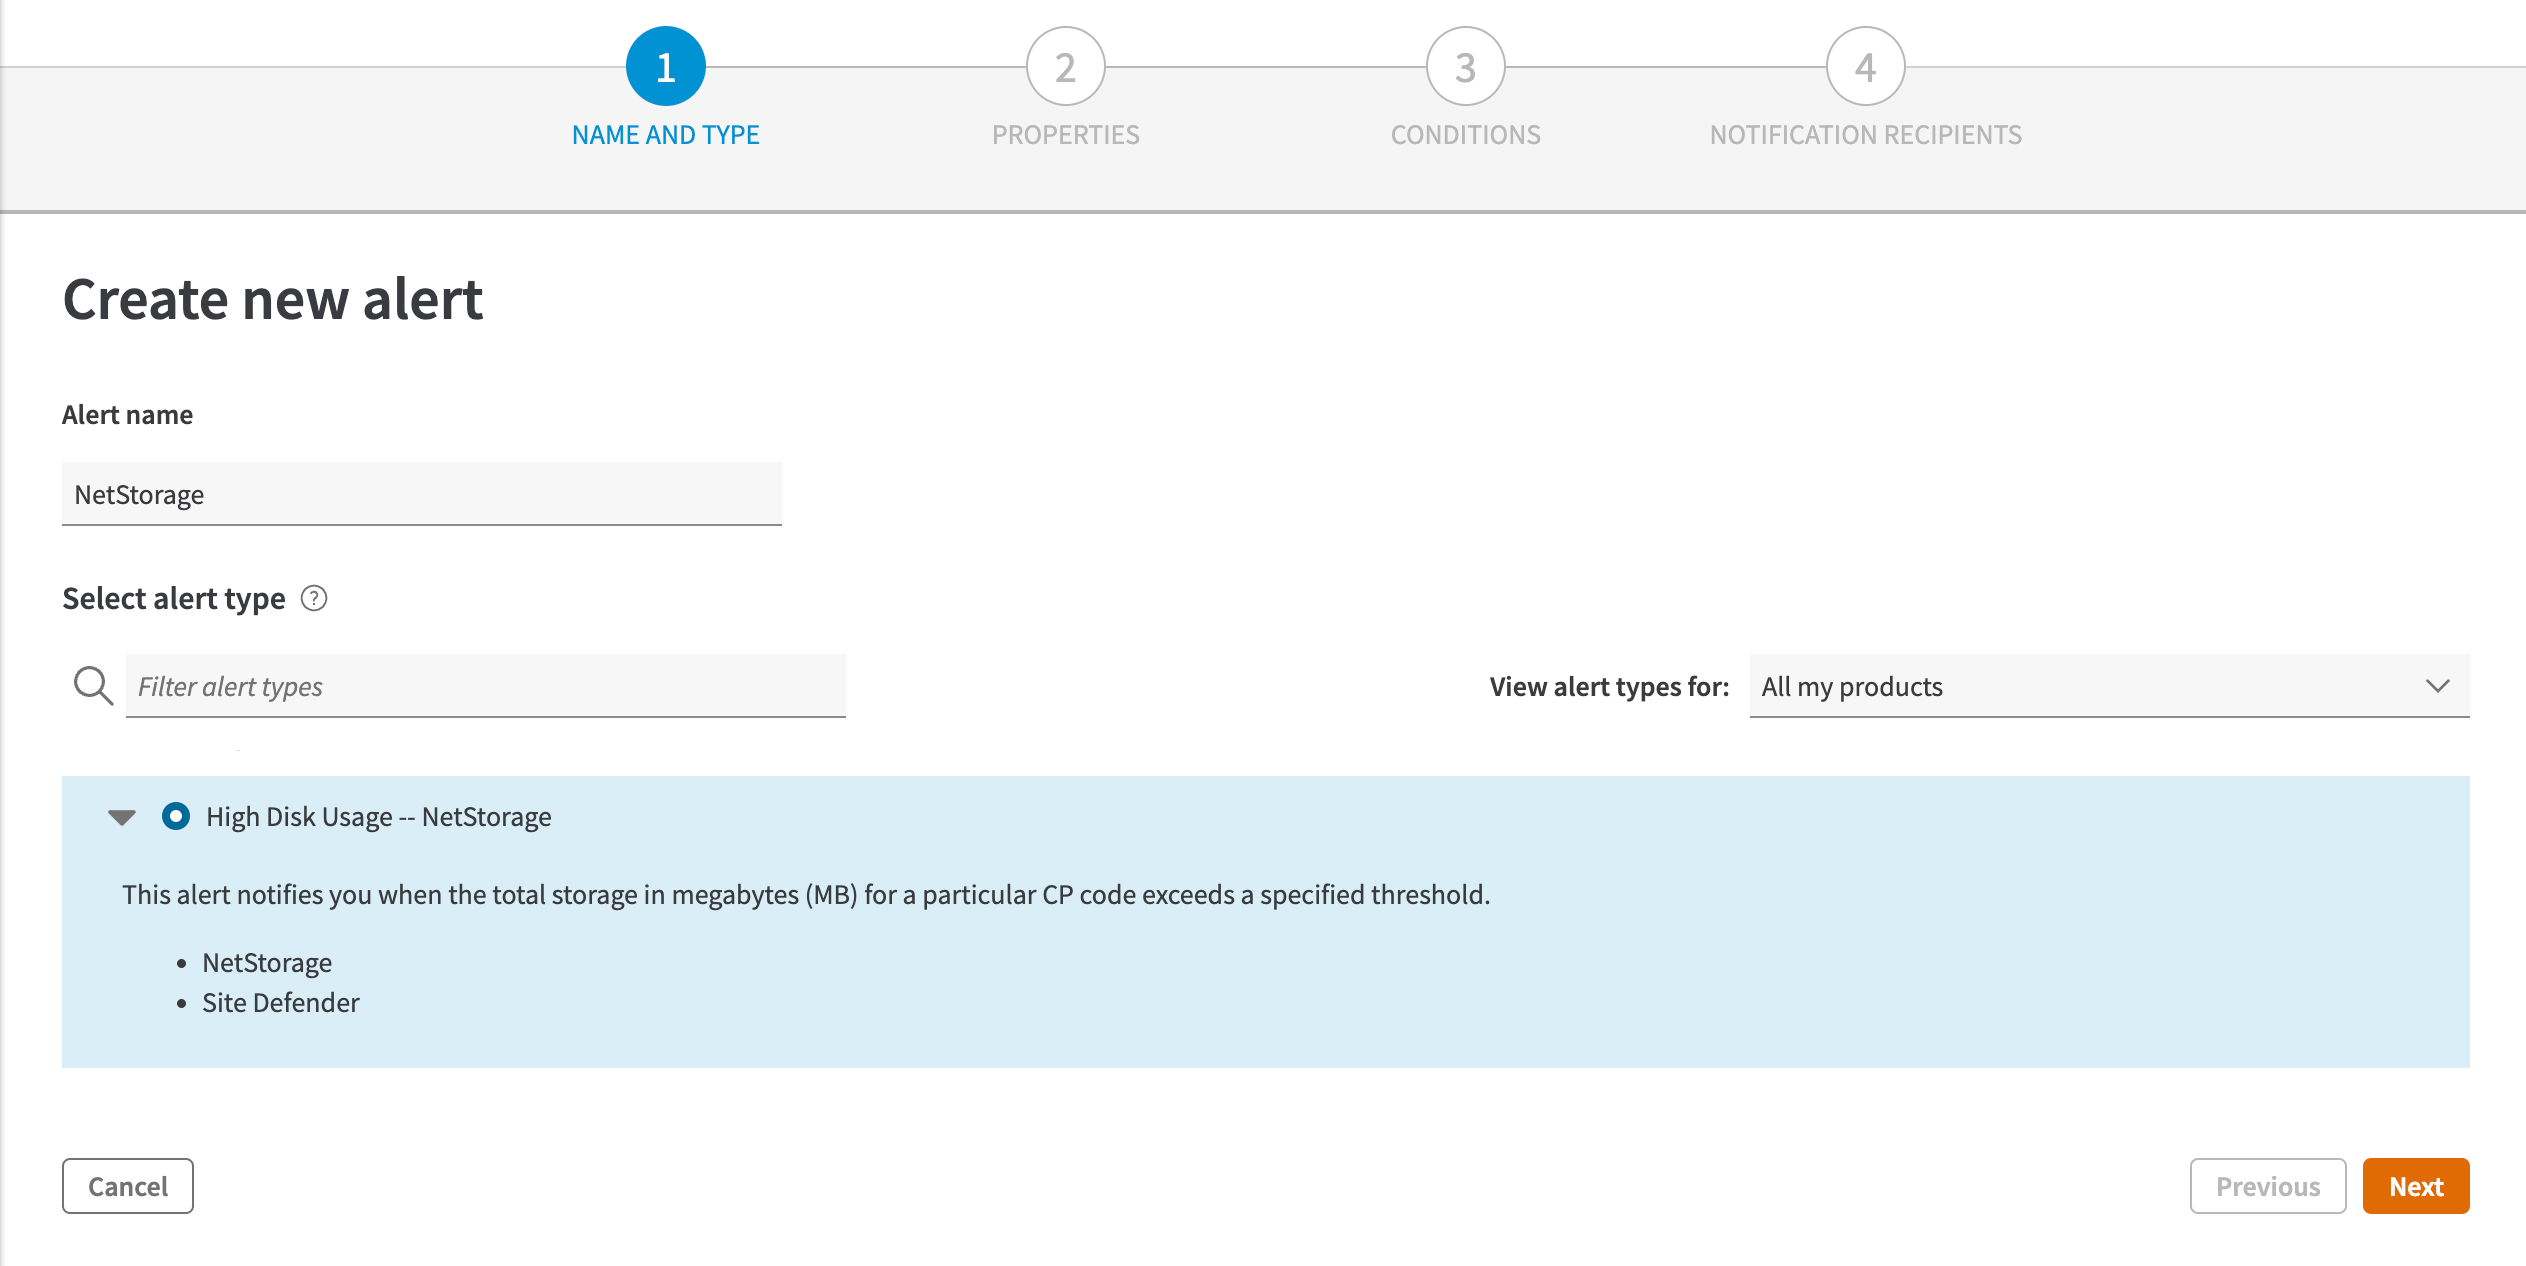The height and width of the screenshot is (1266, 2526).
Task: Click the Filter alert types field
Action: coord(485,686)
